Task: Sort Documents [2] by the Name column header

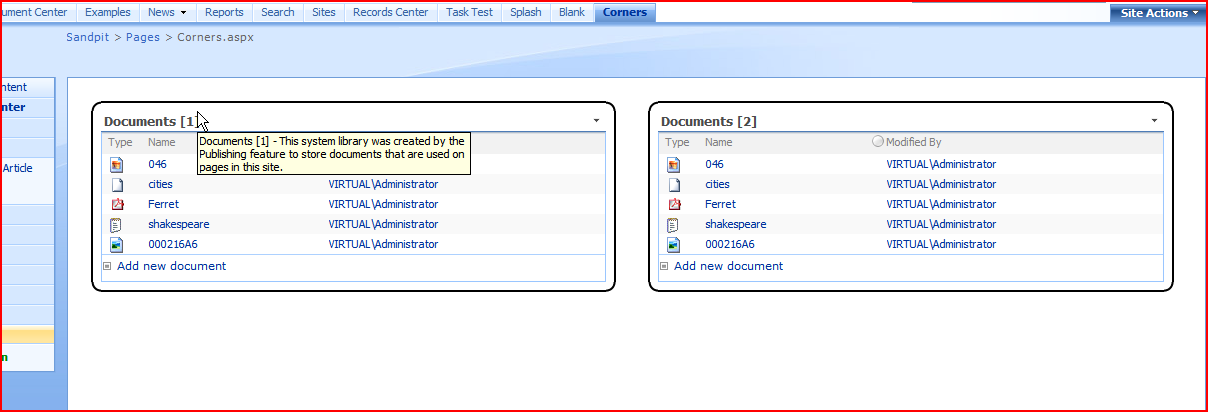Action: 718,143
